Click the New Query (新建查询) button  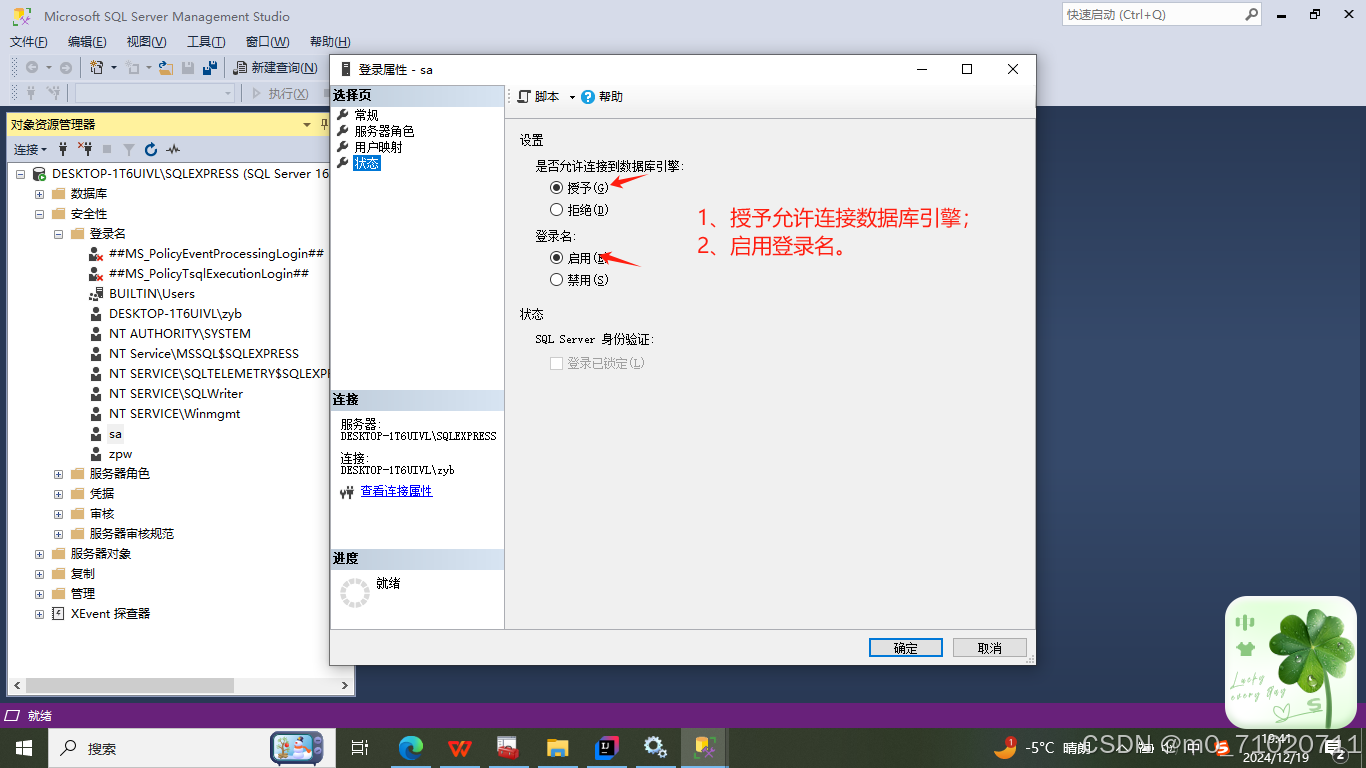click(x=275, y=67)
